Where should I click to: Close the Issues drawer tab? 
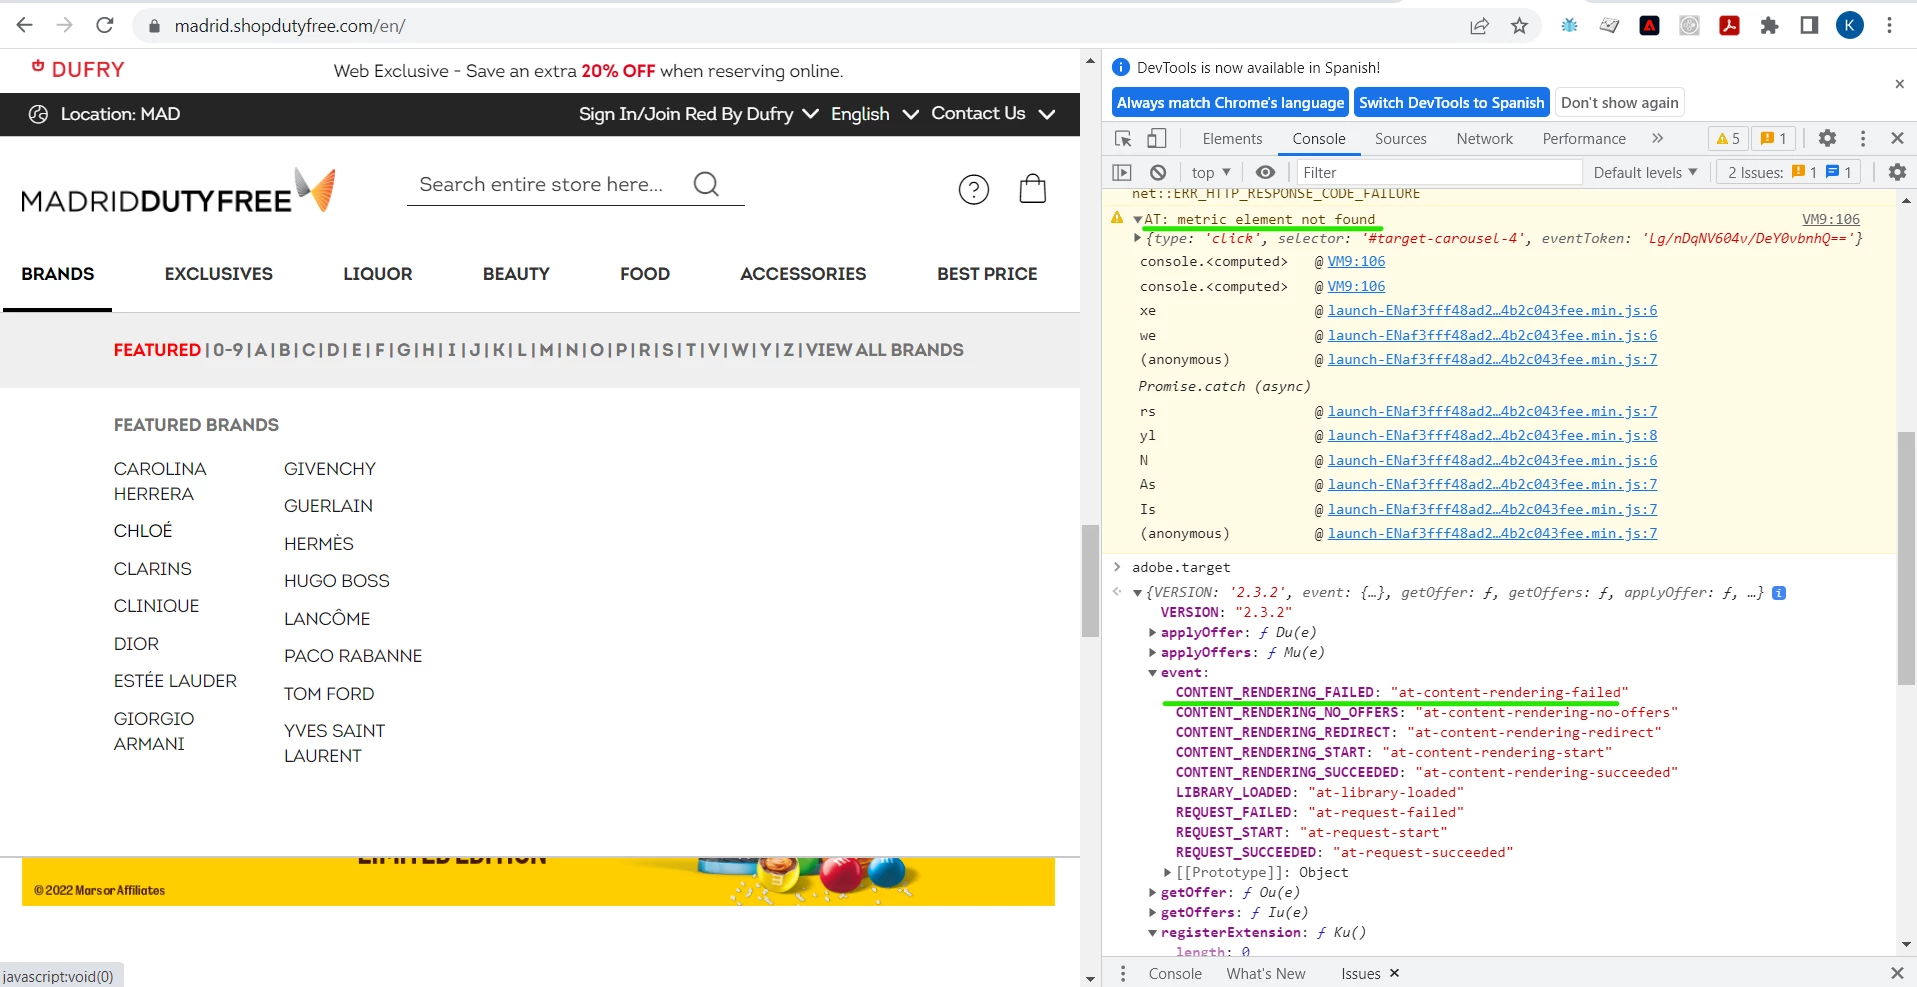(x=1394, y=973)
